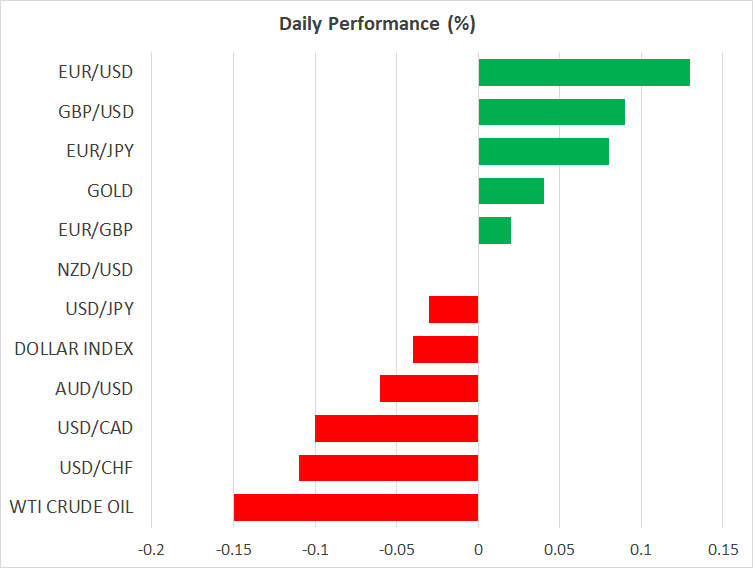Image resolution: width=753 pixels, height=568 pixels.
Task: Click the red AUD/USD bar
Action: coord(429,388)
